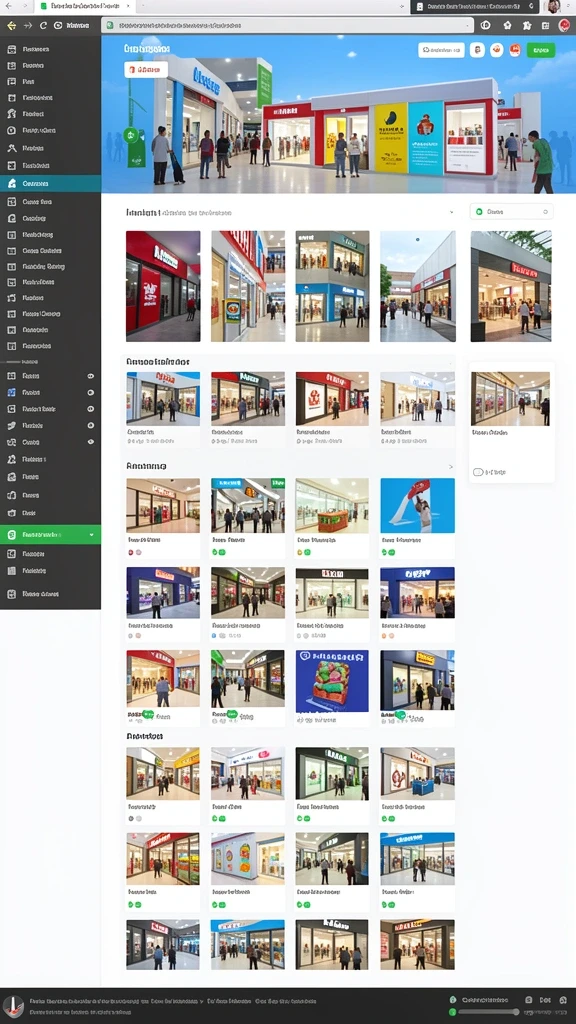Viewport: 576px width, 1024px height.
Task: Open the extensions puzzle icon in browser toolbar
Action: pyautogui.click(x=527, y=25)
